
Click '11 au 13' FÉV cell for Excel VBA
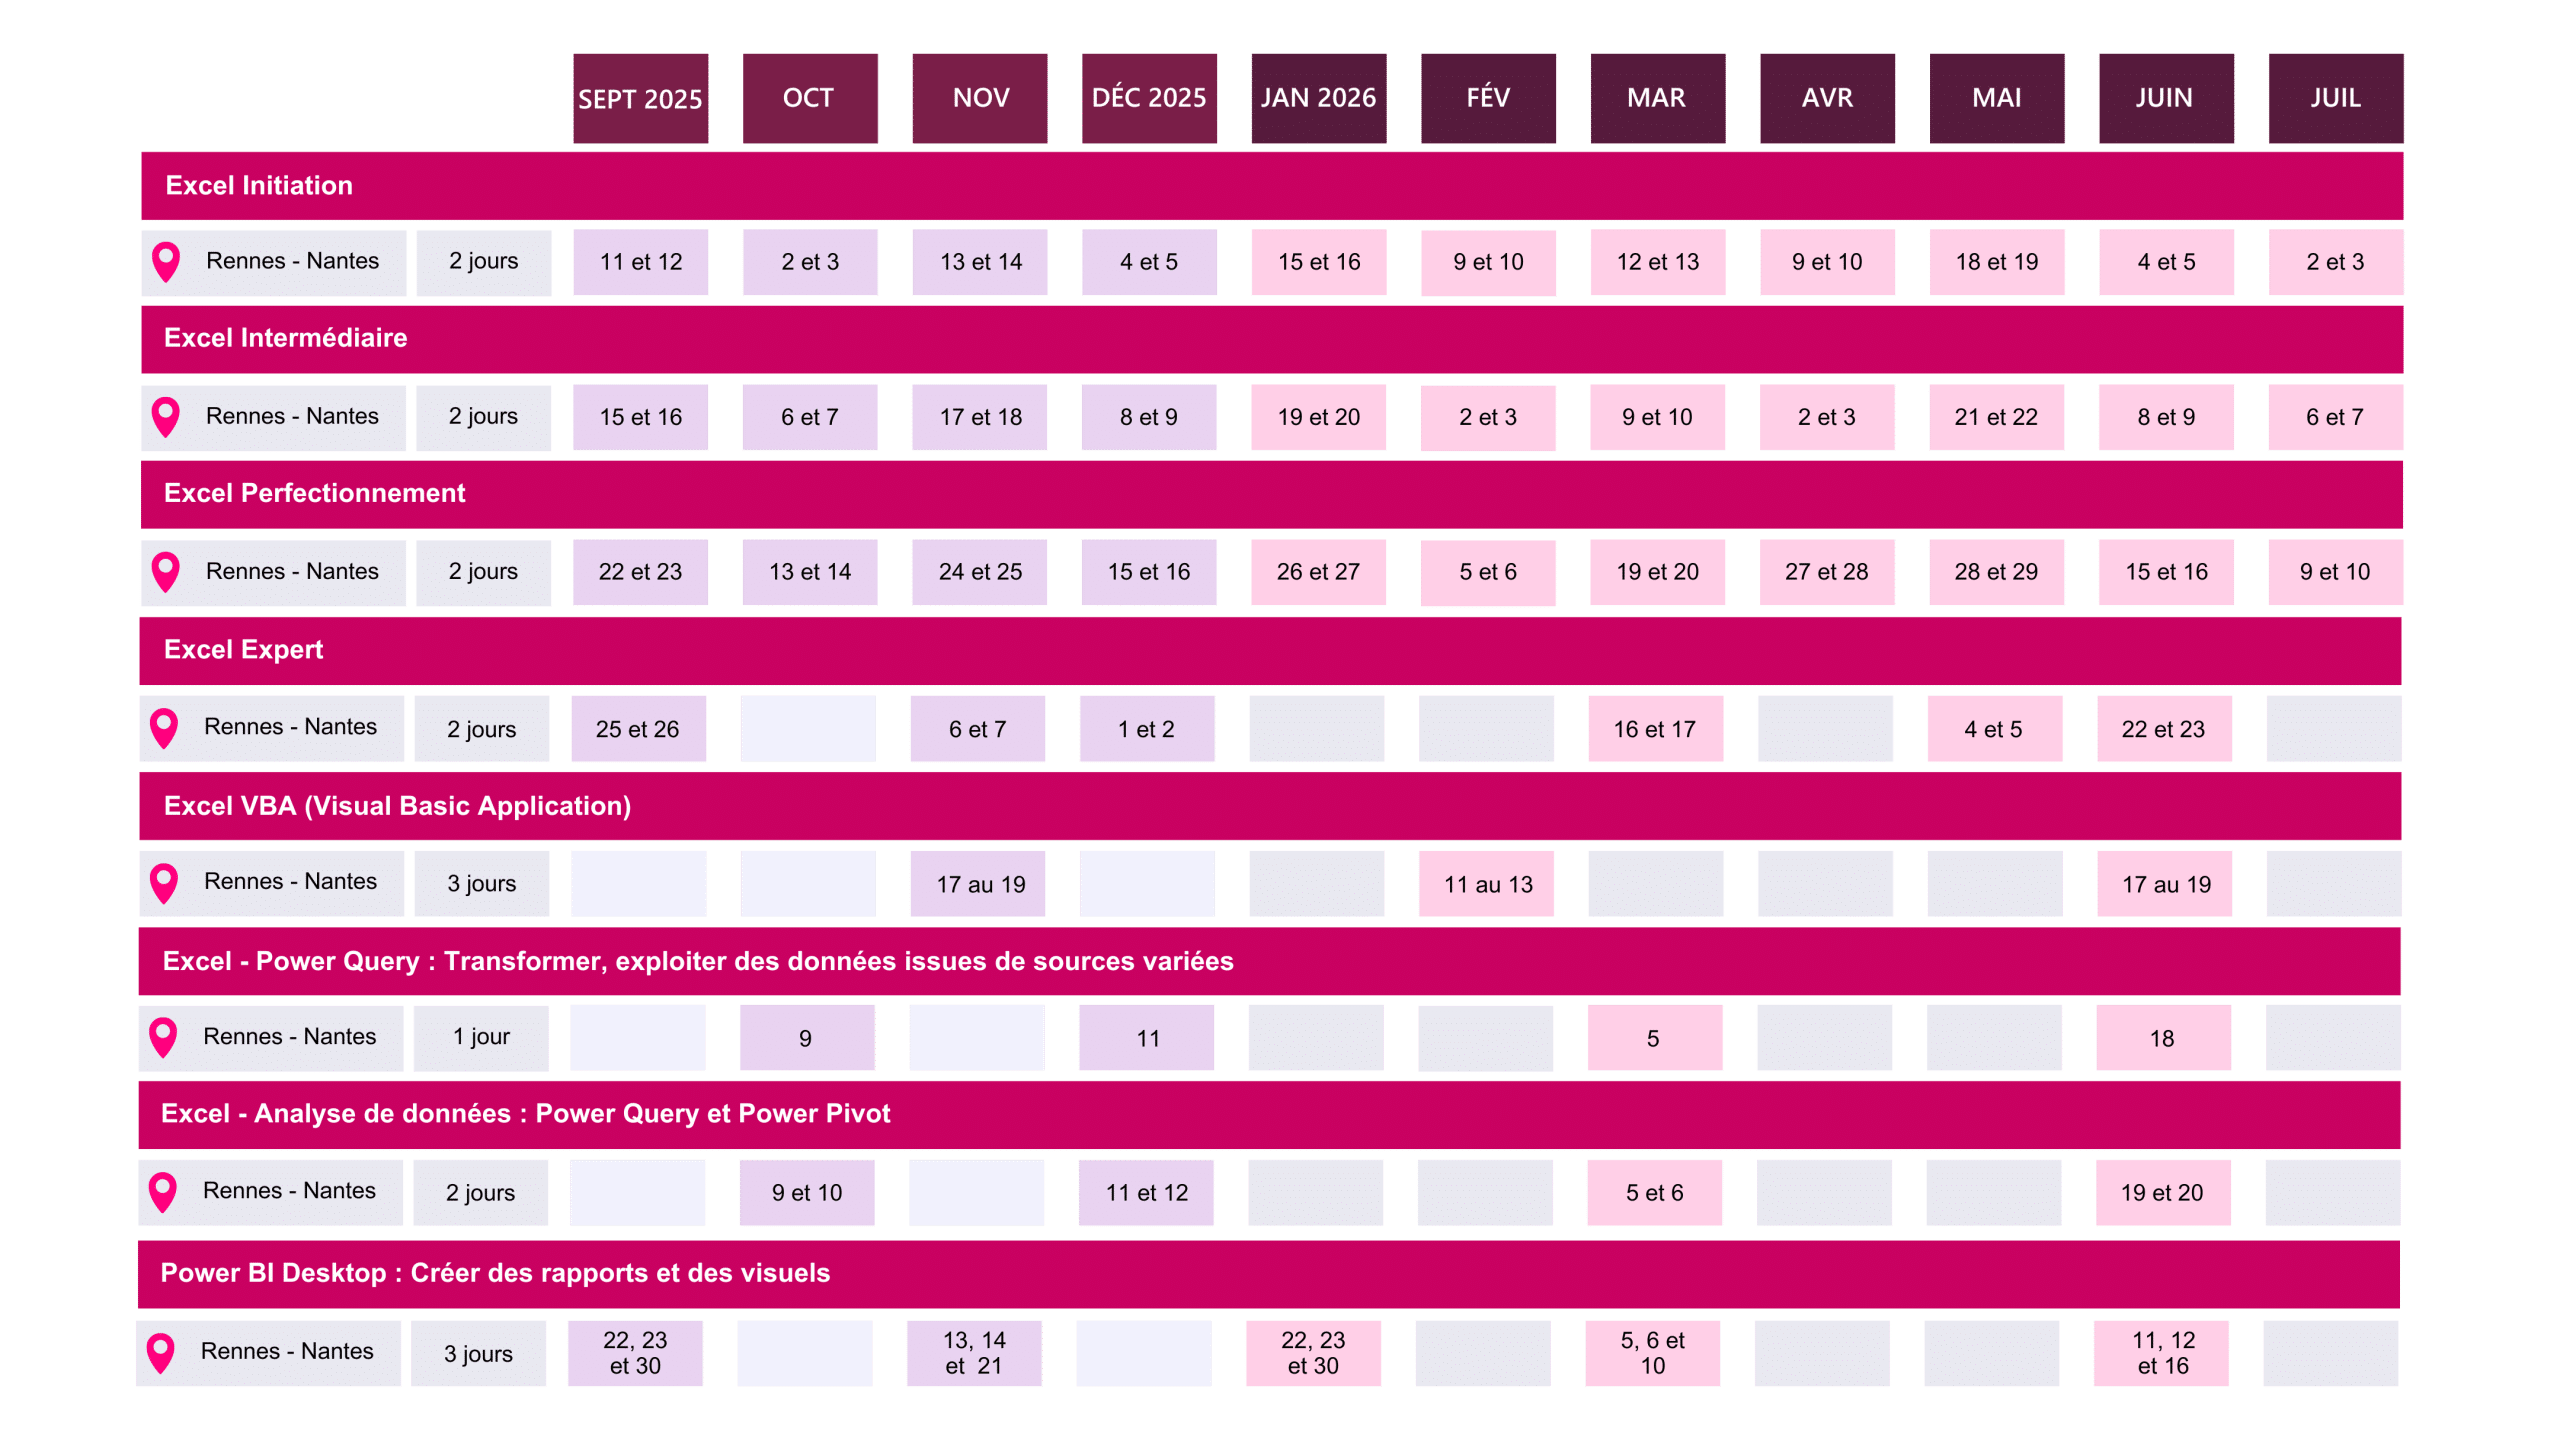1486,884
